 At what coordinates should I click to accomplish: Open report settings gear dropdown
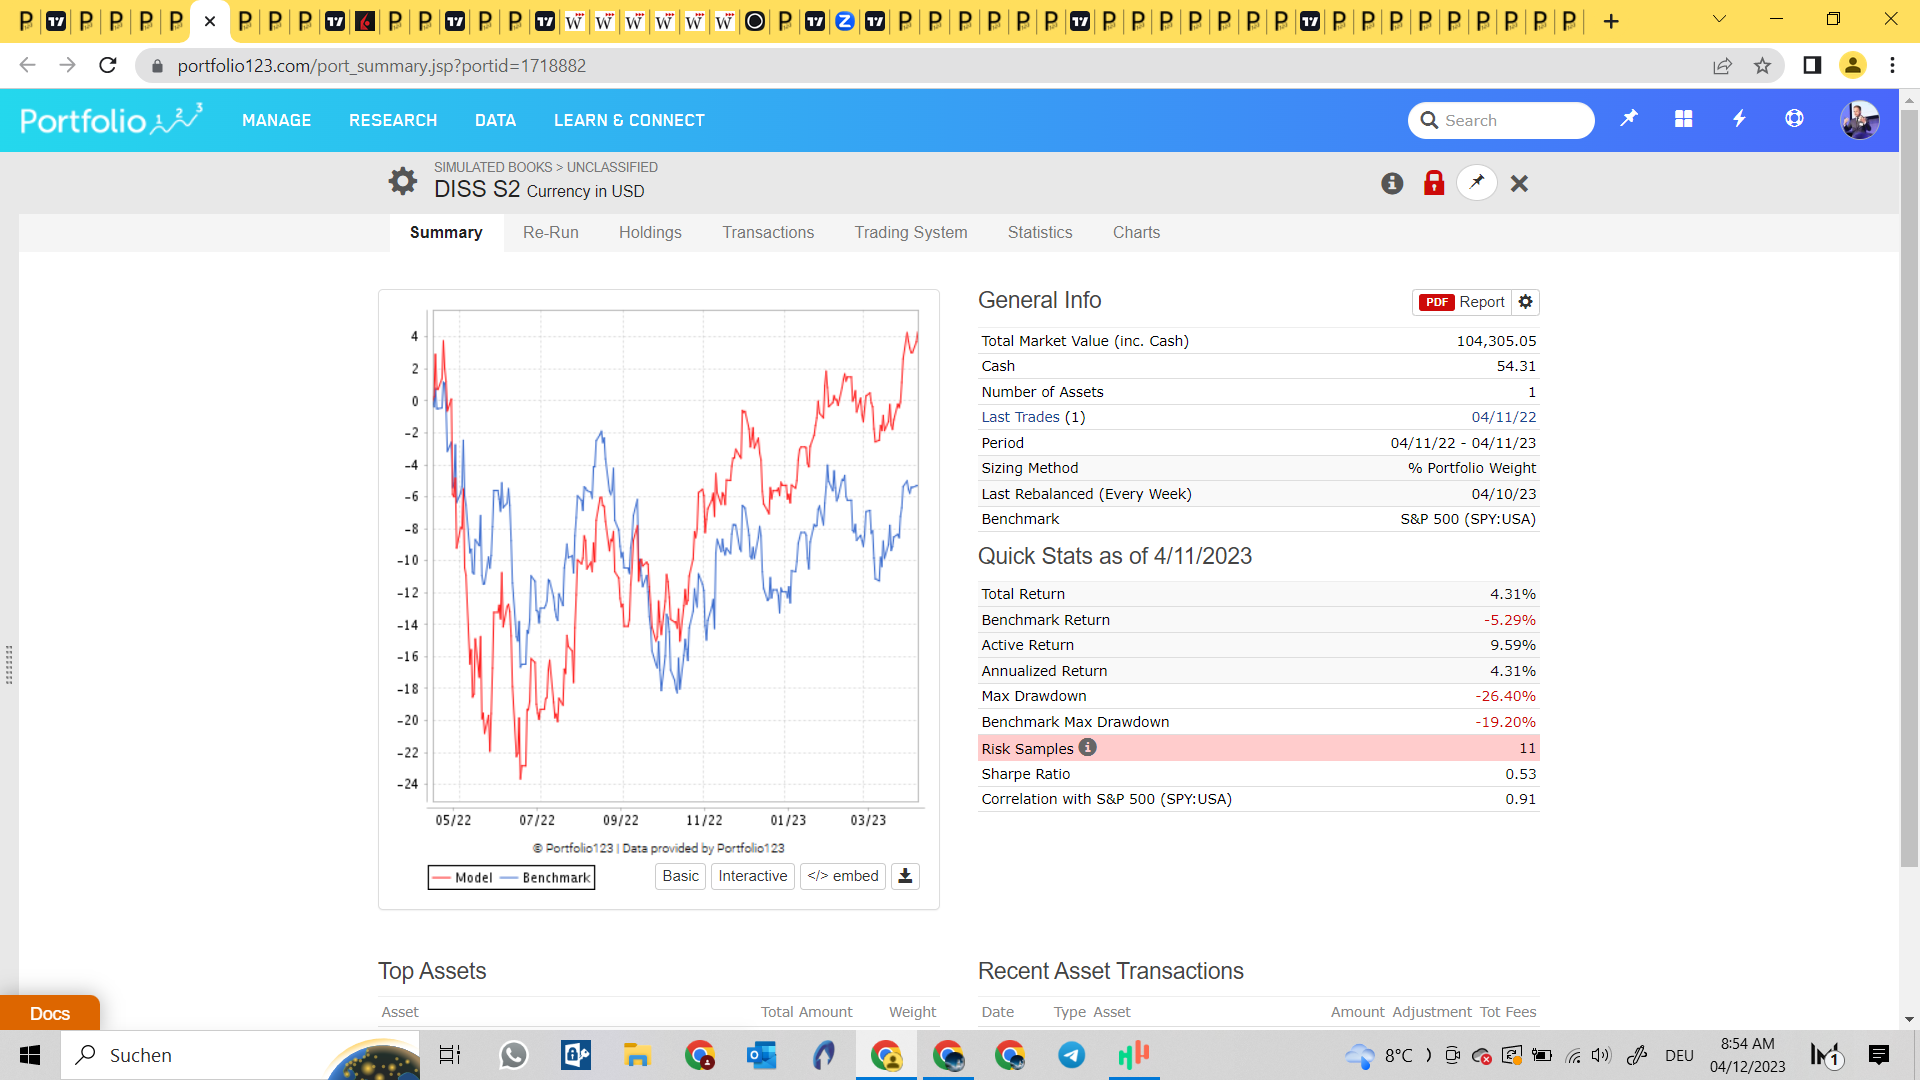[1525, 302]
